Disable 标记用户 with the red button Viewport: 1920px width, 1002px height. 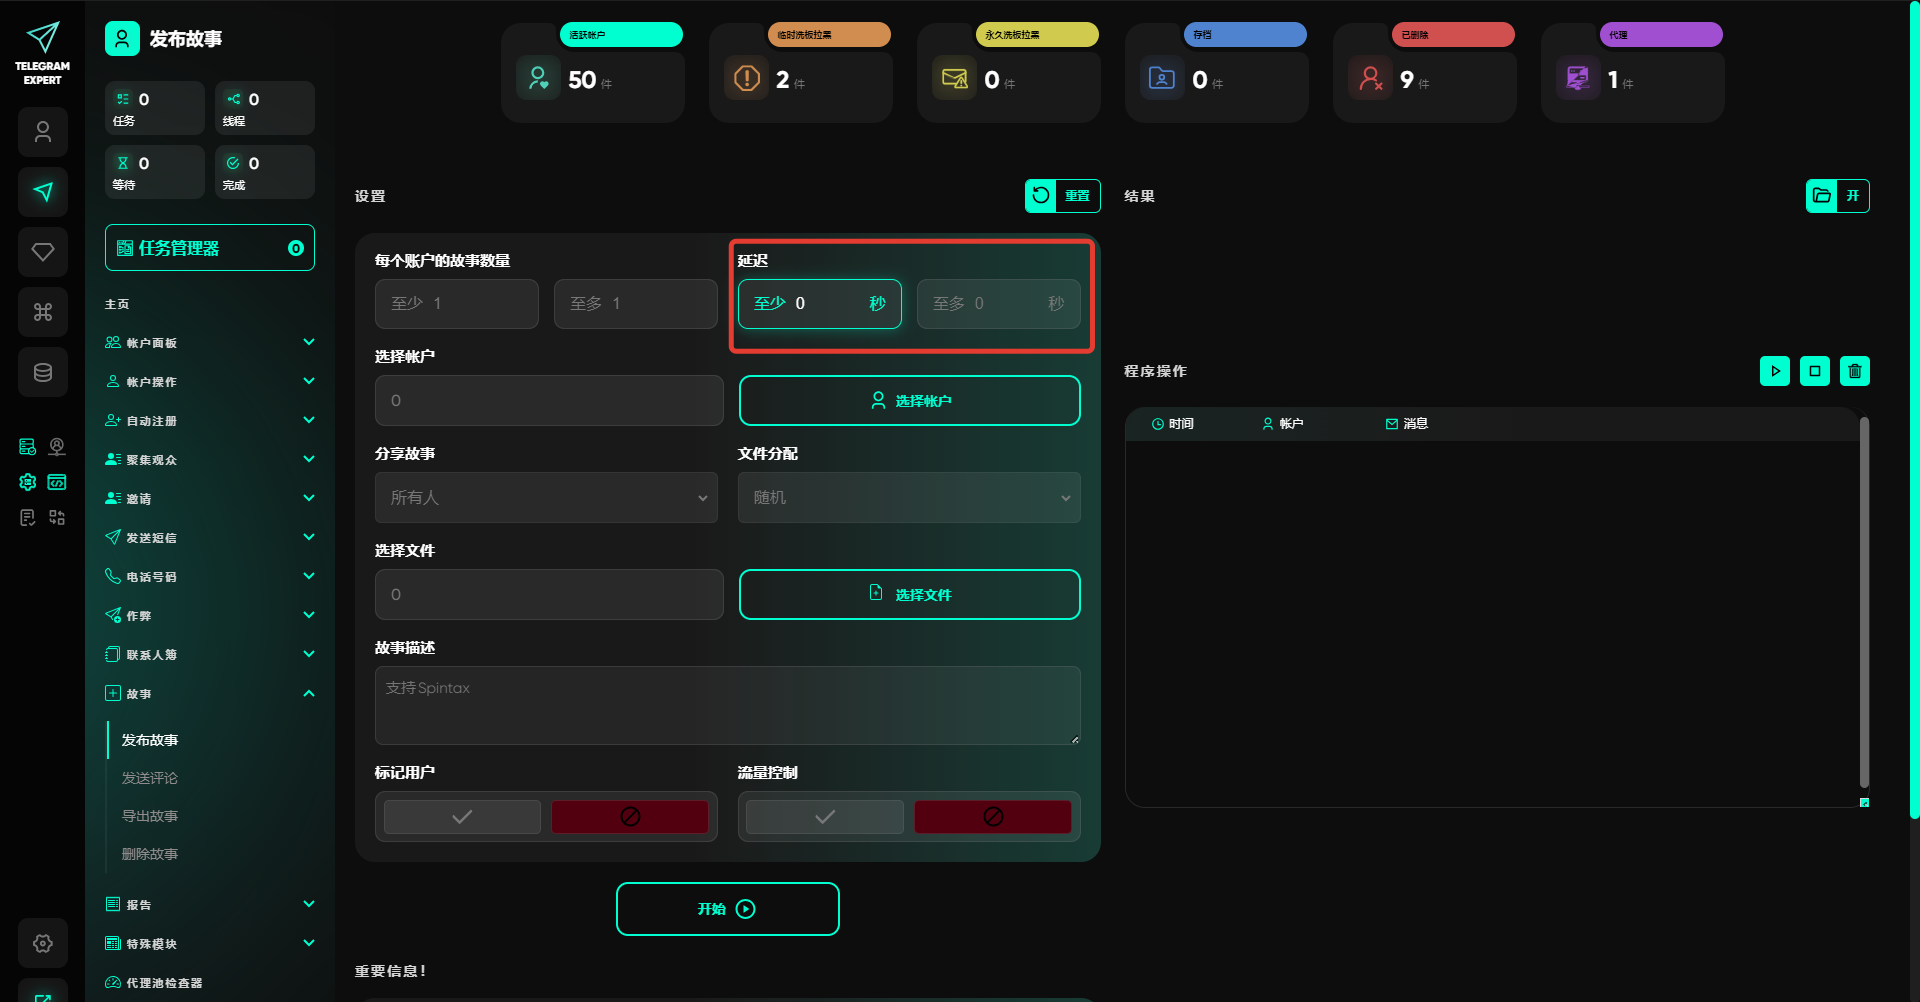point(630,817)
